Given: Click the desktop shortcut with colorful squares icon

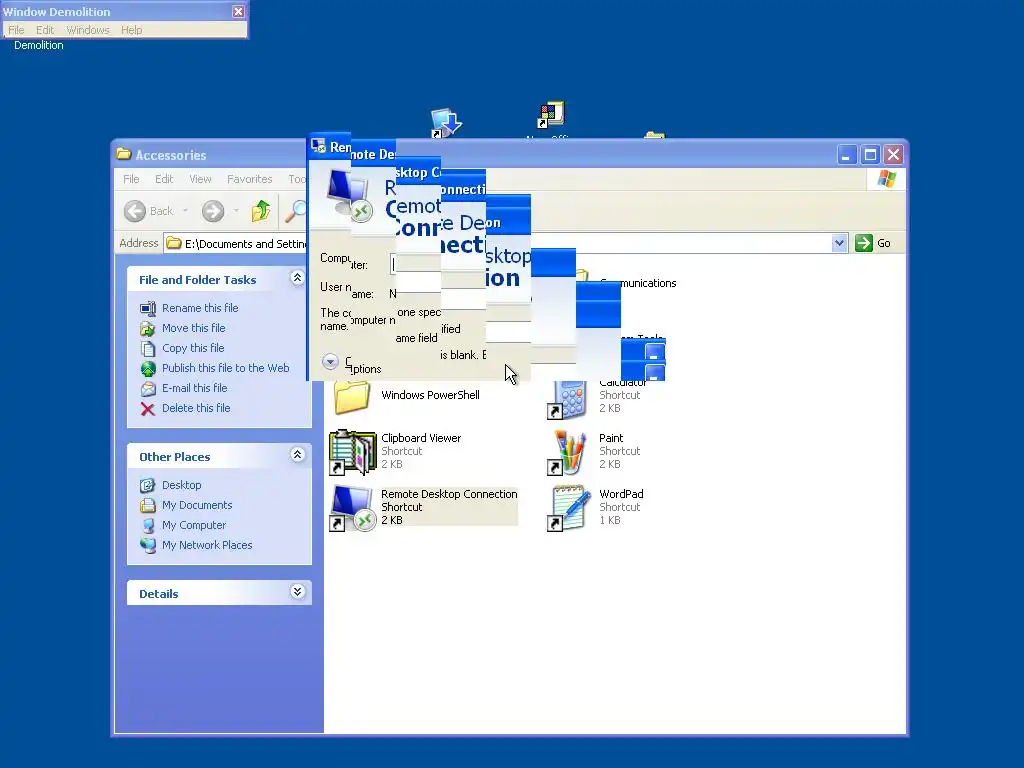Looking at the screenshot, I should (551, 115).
